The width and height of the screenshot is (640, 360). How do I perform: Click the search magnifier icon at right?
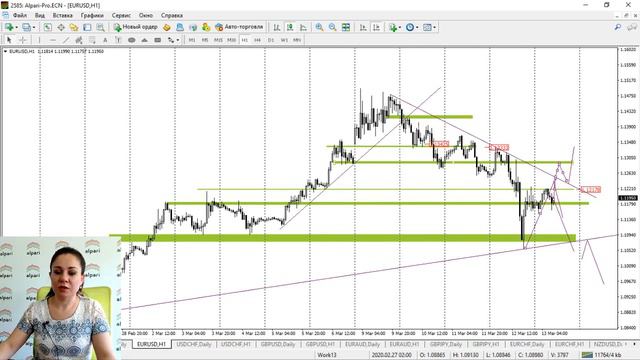(x=618, y=27)
